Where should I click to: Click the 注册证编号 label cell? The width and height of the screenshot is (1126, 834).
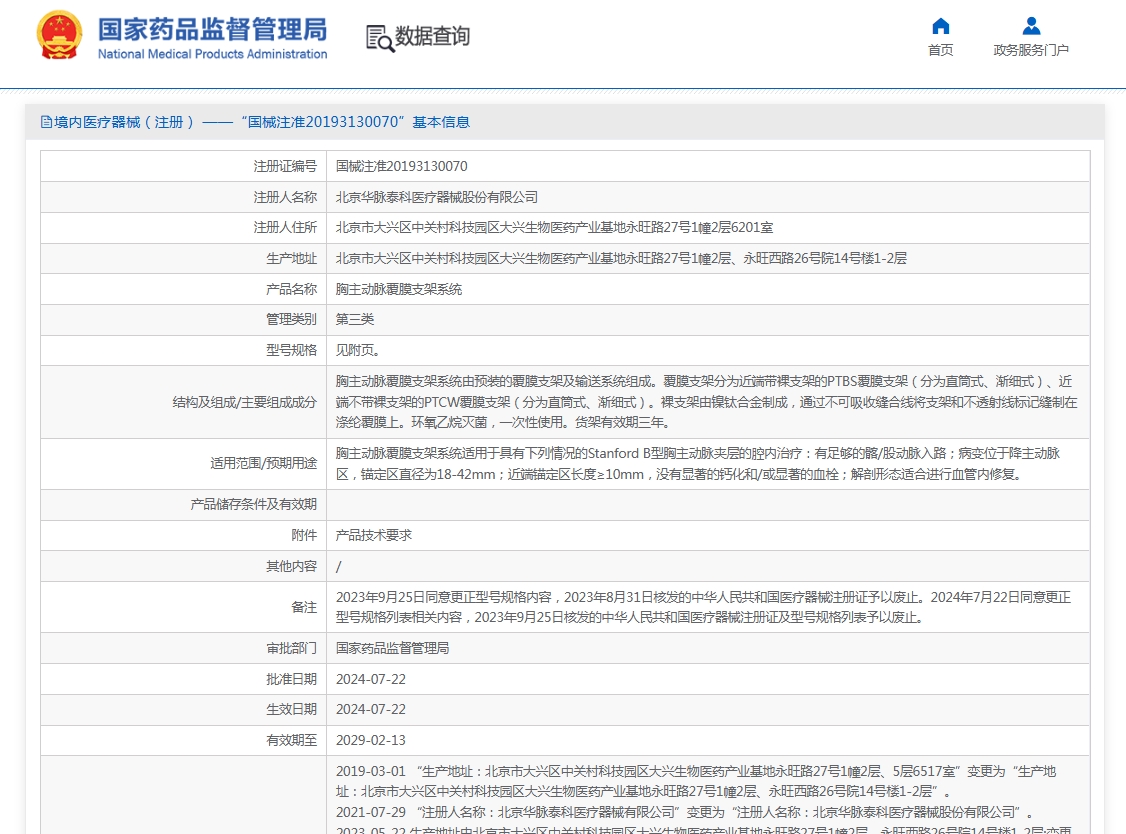click(184, 167)
